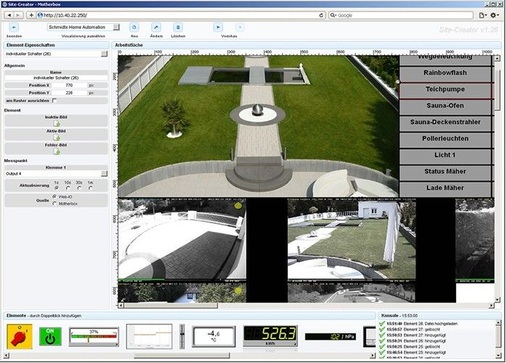
Task: Select the Motherbox source radio button
Action: [x=55, y=203]
